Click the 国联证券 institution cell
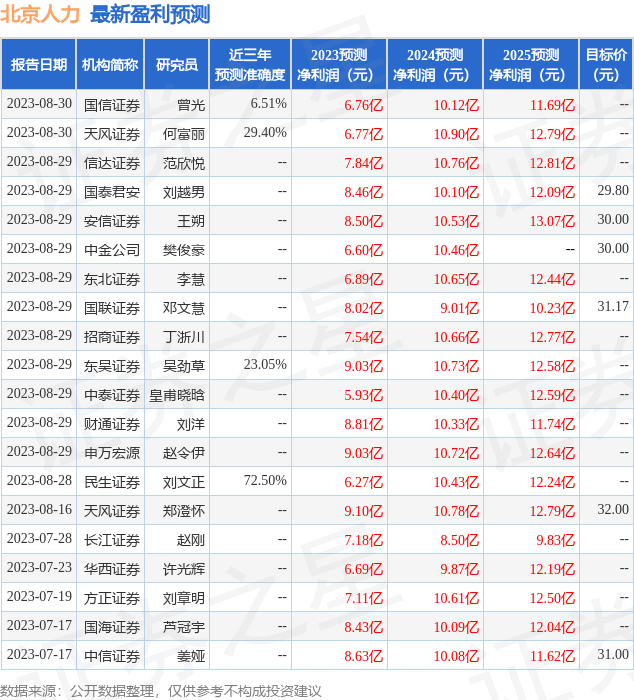The width and height of the screenshot is (634, 700). (112, 308)
